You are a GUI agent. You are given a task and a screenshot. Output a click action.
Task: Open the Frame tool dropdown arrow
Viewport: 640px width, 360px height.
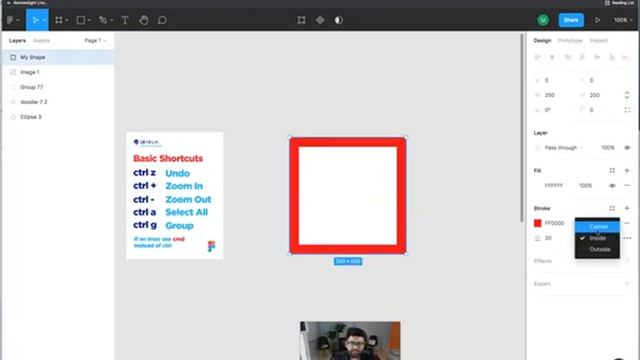tap(67, 20)
